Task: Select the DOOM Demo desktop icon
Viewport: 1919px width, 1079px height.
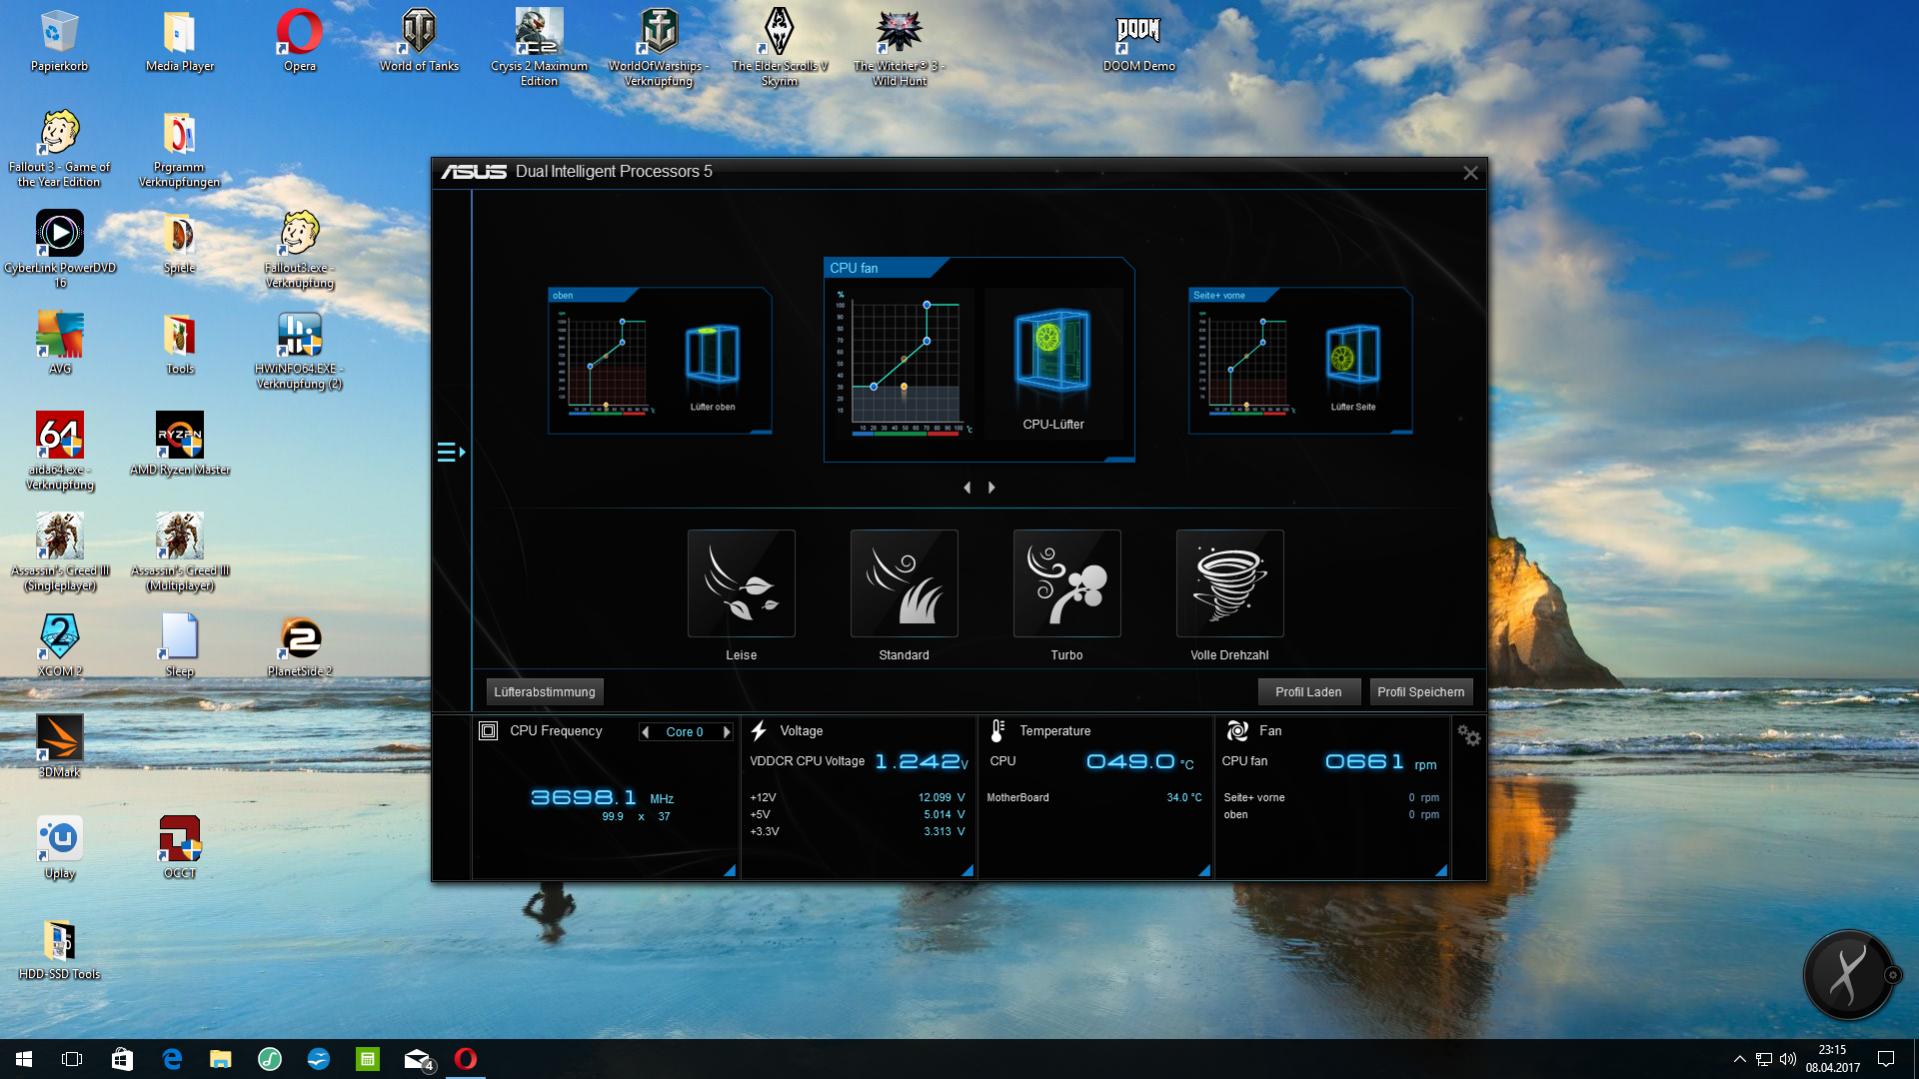Action: pyautogui.click(x=1139, y=41)
